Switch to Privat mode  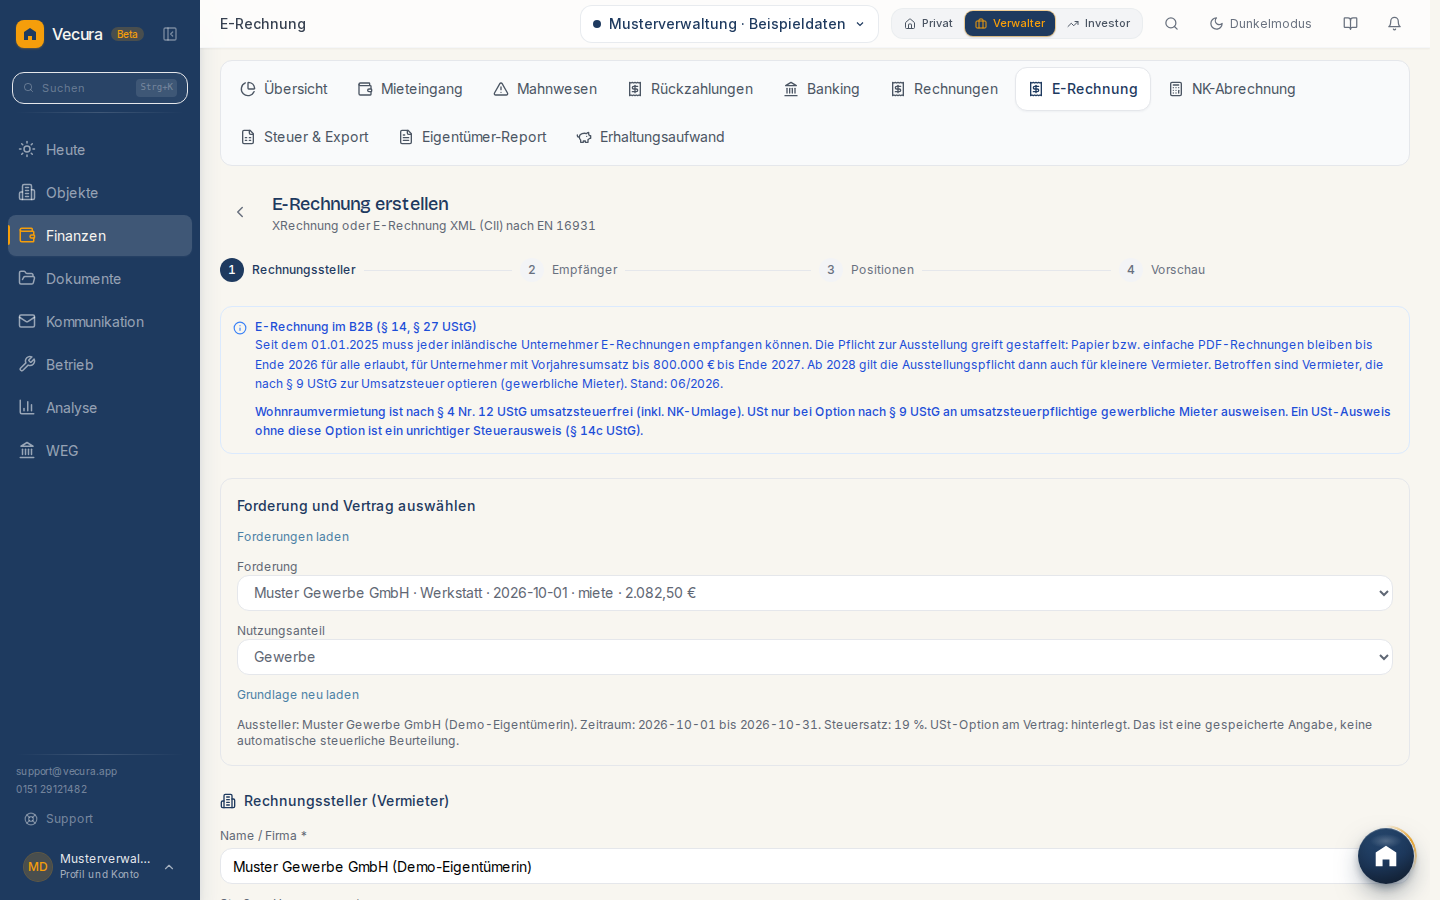(x=928, y=24)
